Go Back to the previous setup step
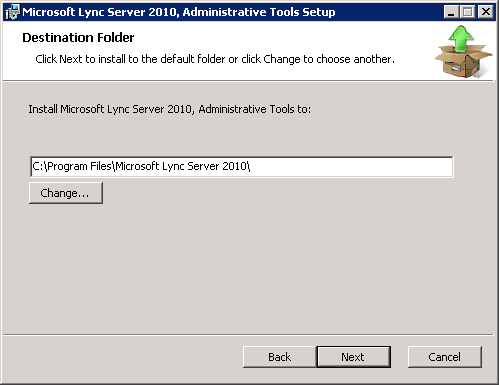499x385 pixels. [279, 357]
